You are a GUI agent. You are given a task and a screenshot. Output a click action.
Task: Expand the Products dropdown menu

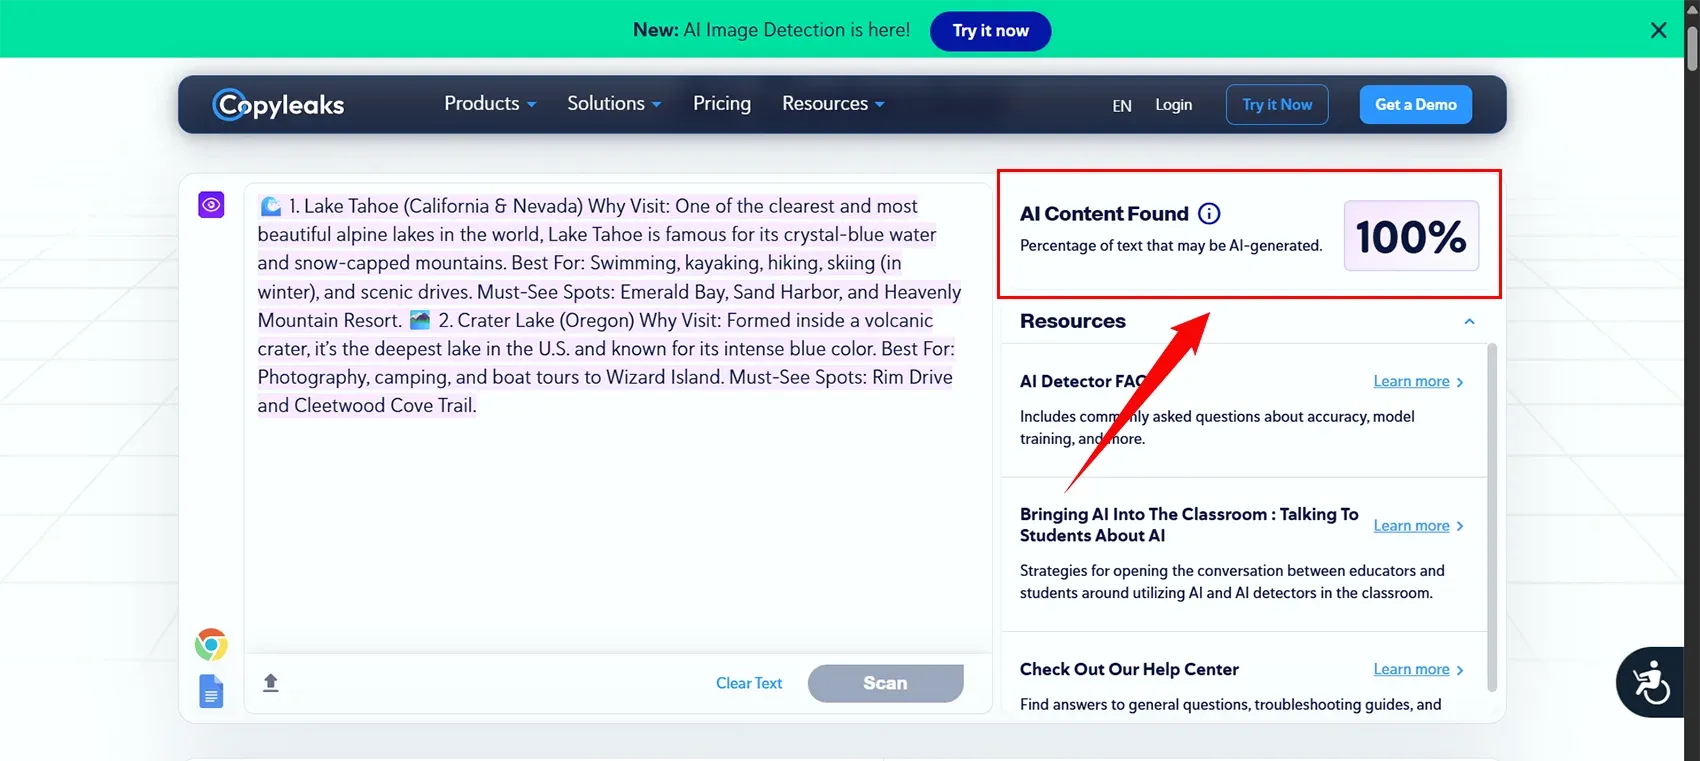(490, 104)
